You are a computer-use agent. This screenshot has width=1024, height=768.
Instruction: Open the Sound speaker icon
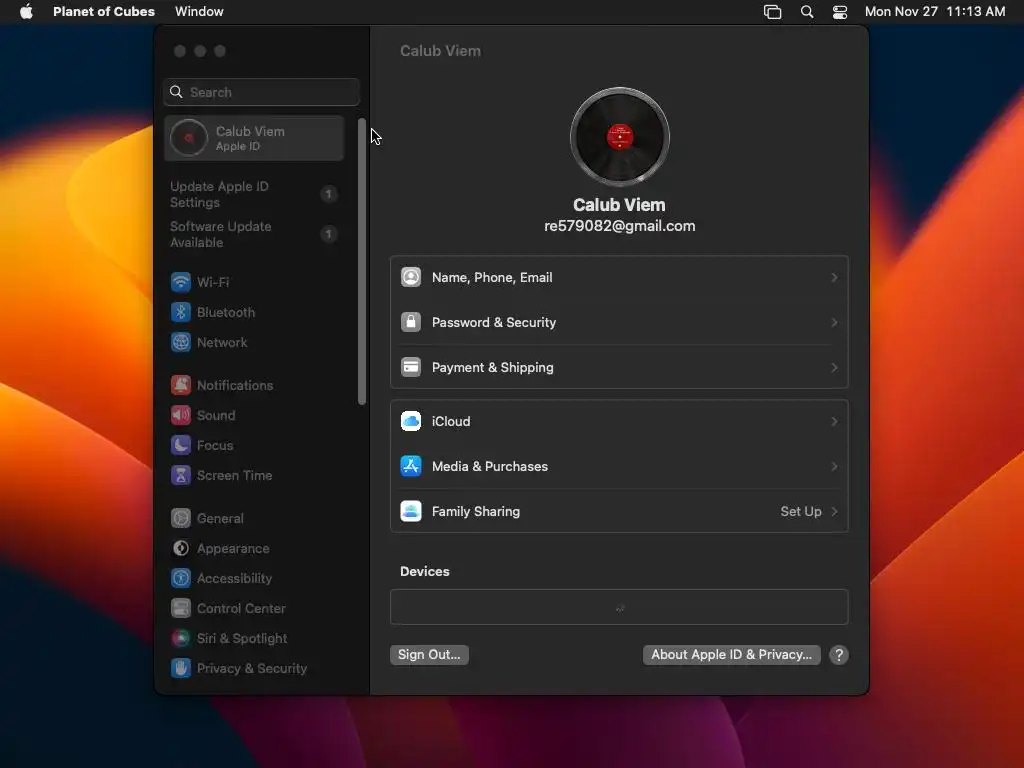(x=181, y=415)
